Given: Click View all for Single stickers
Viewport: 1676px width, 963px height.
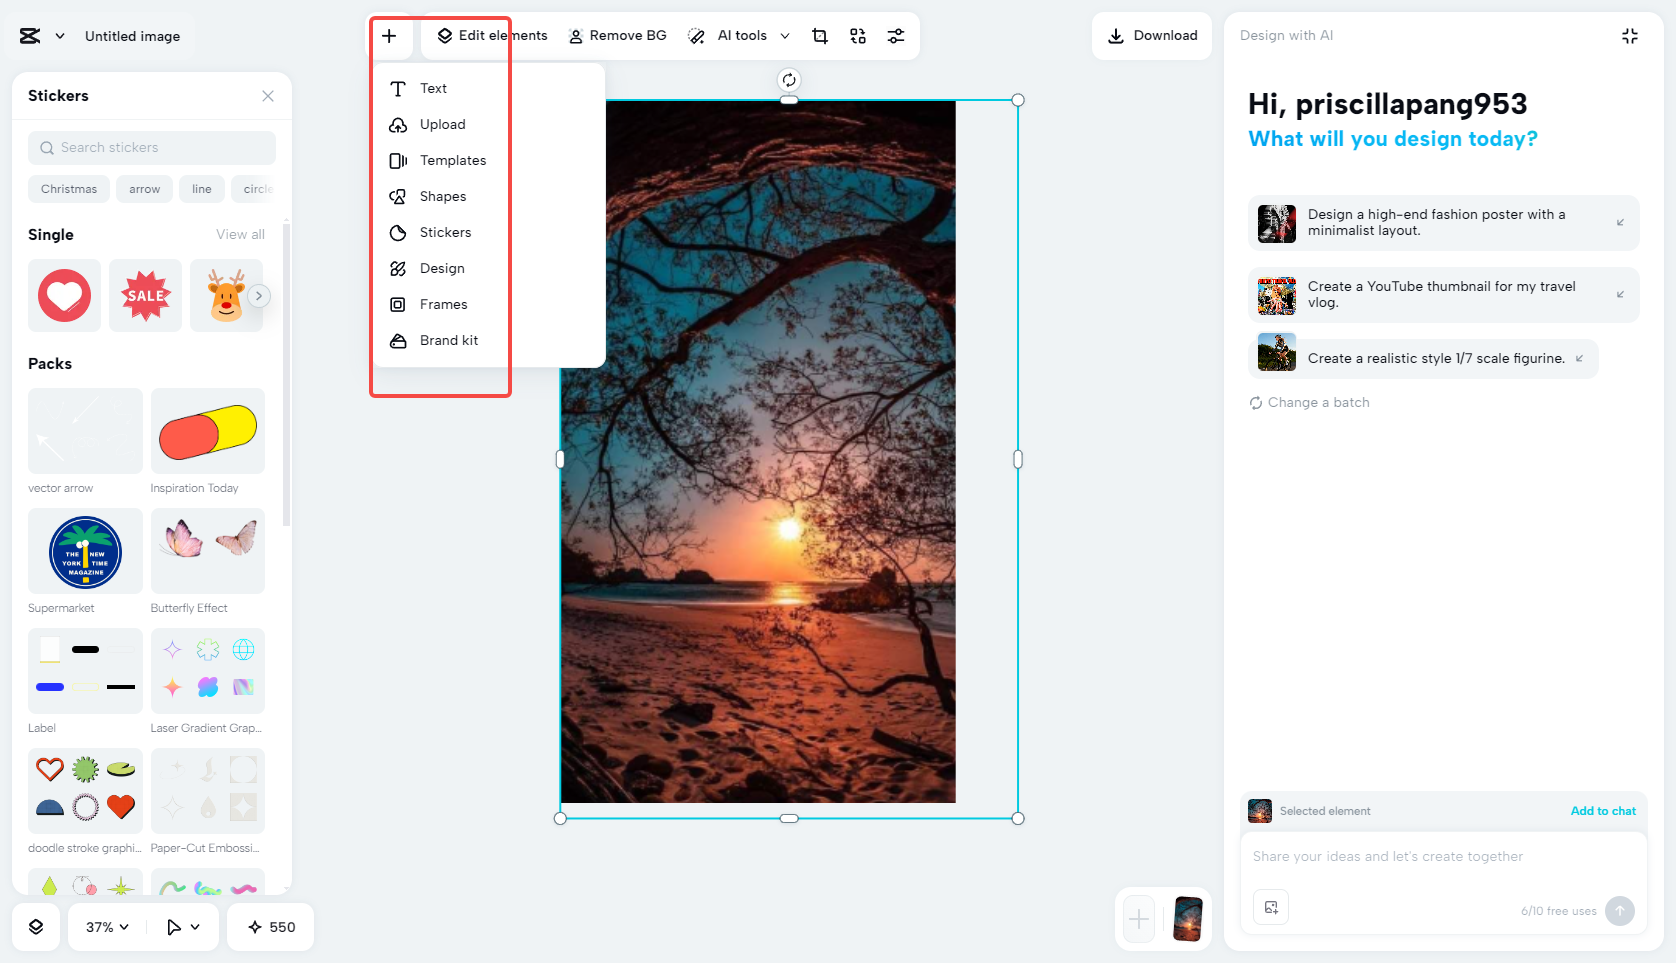Looking at the screenshot, I should [x=241, y=234].
